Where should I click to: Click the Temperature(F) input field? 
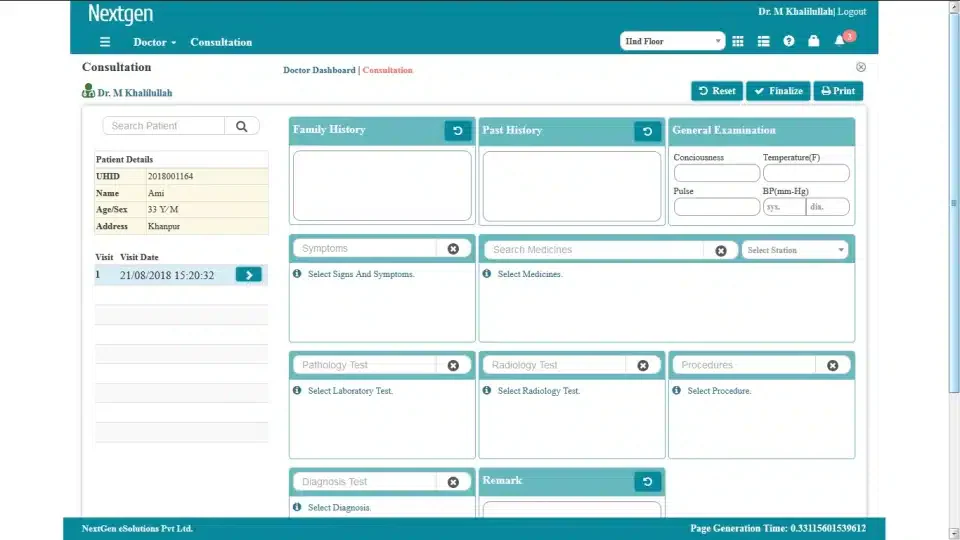point(806,173)
